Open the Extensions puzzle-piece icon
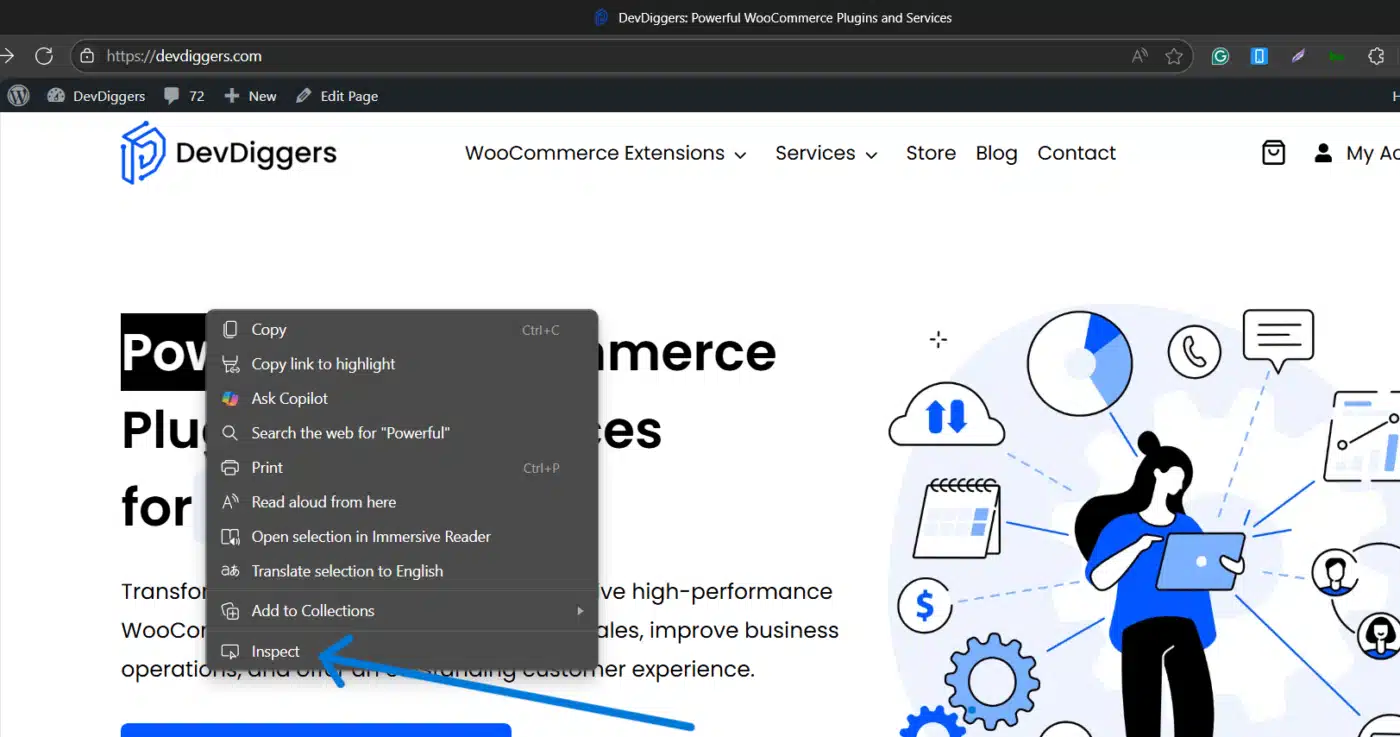The height and width of the screenshot is (737, 1400). pyautogui.click(x=1377, y=56)
